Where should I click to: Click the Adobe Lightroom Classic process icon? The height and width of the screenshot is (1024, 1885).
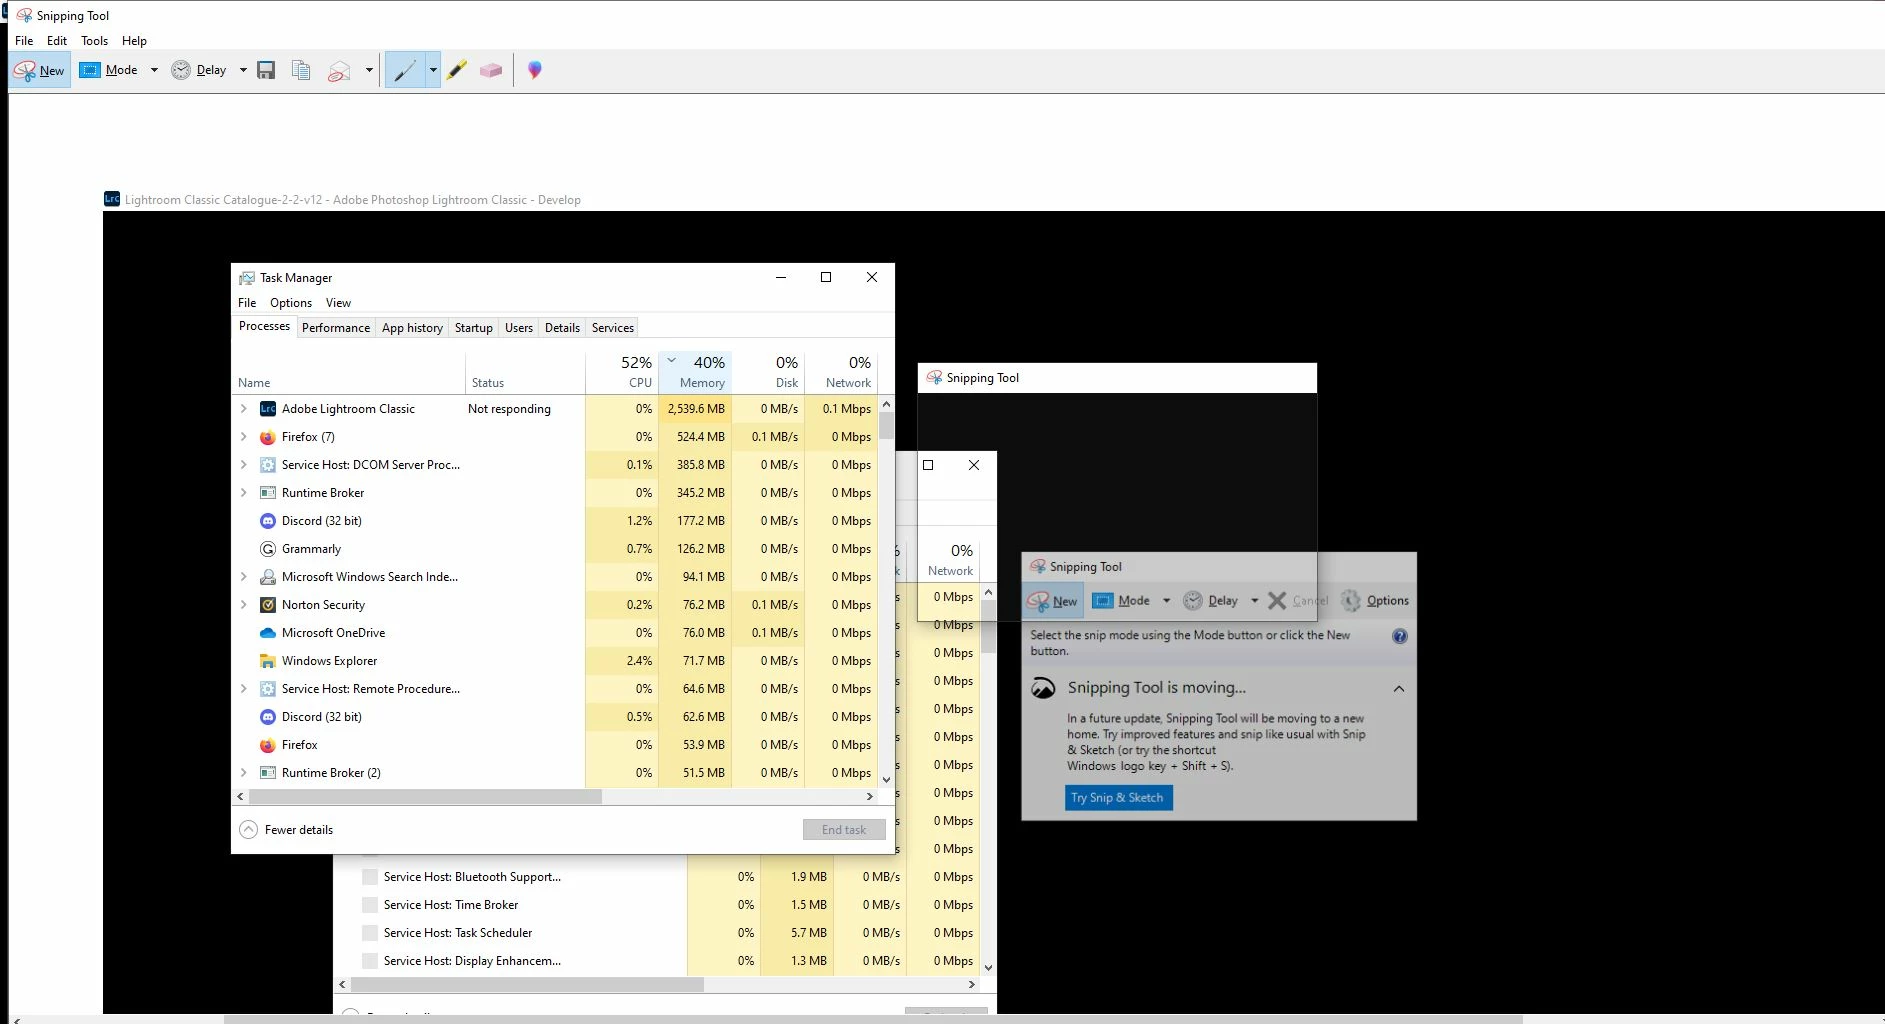pyautogui.click(x=268, y=409)
